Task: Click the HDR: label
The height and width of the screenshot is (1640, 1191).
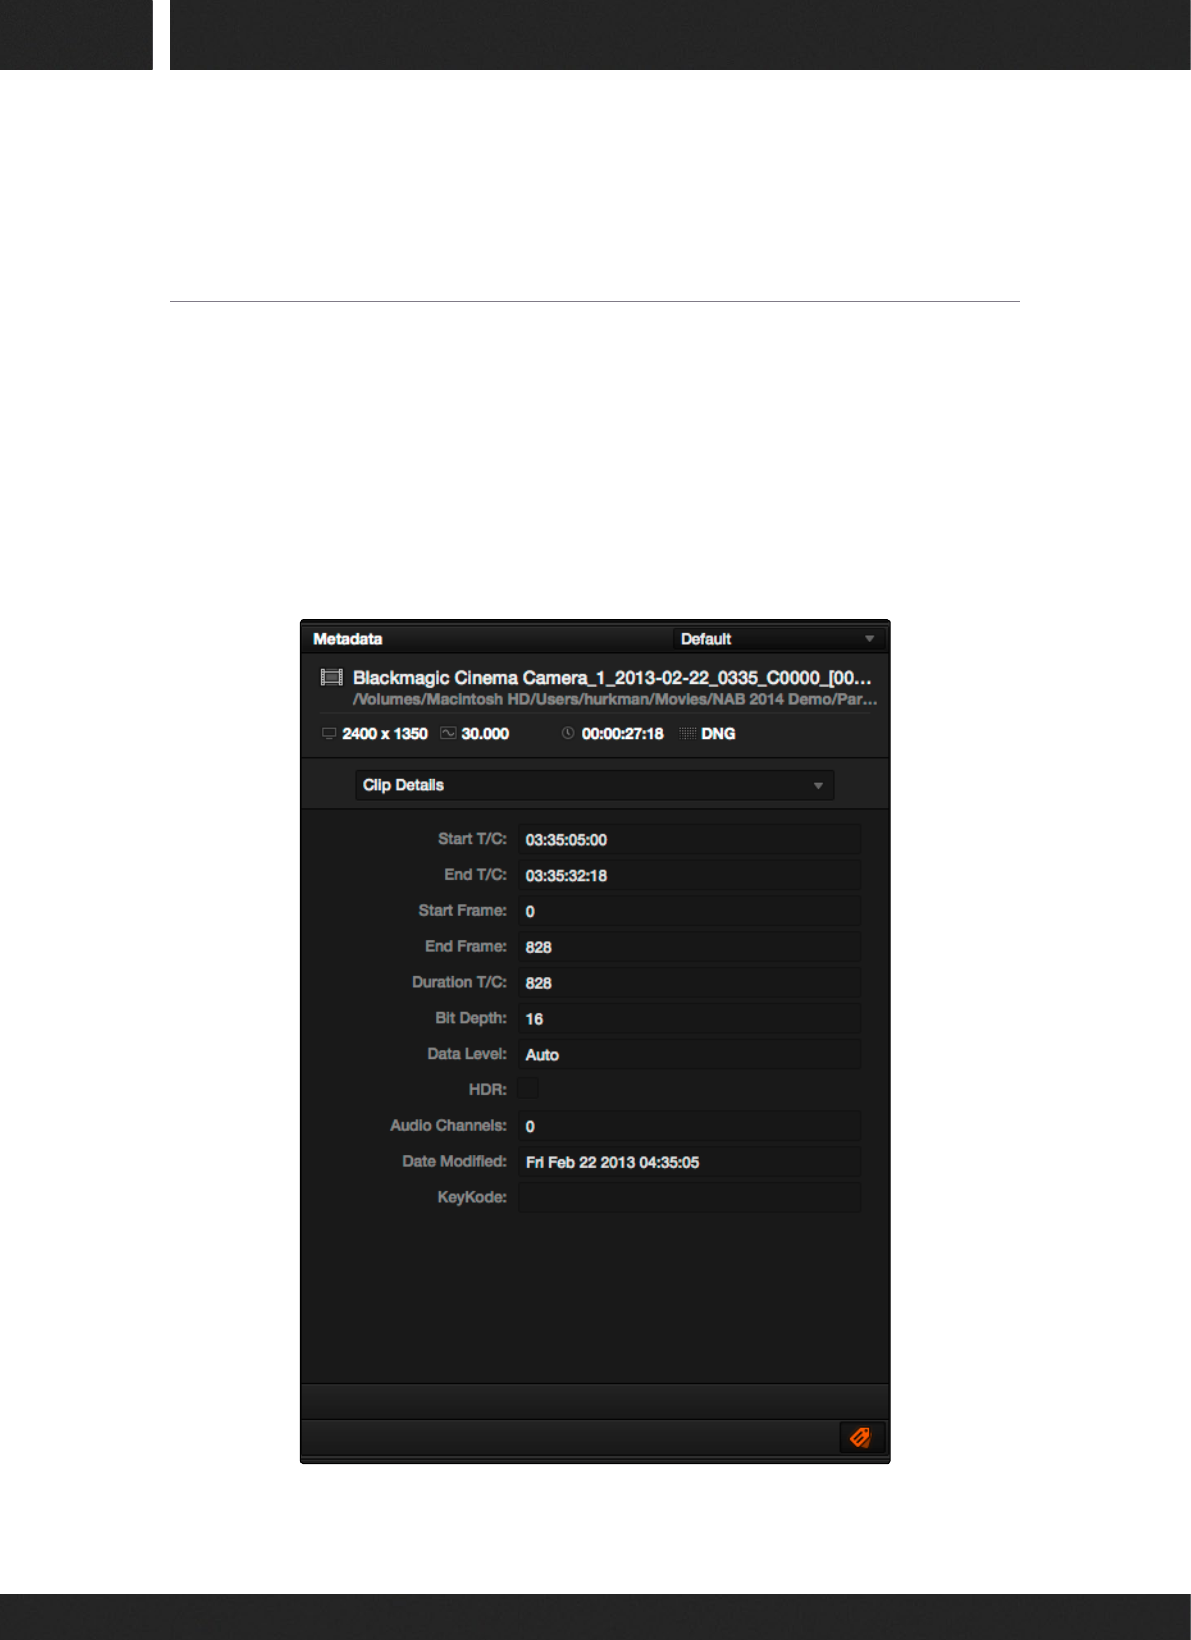Action: point(487,1090)
